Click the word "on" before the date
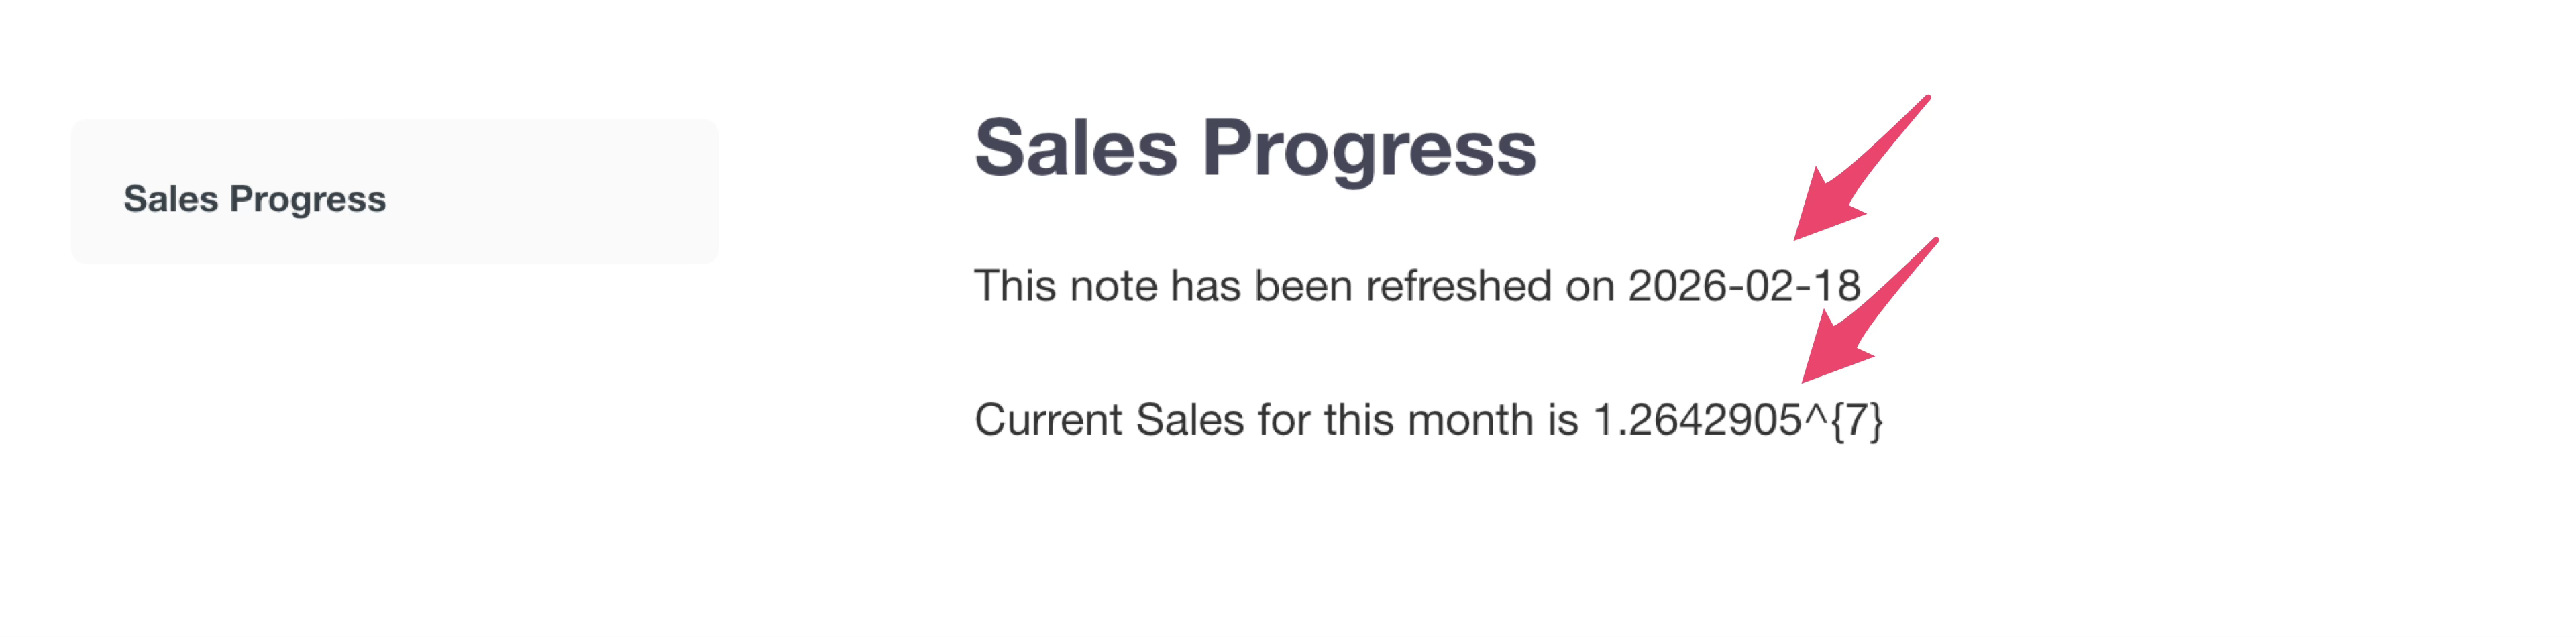 pyautogui.click(x=1589, y=286)
